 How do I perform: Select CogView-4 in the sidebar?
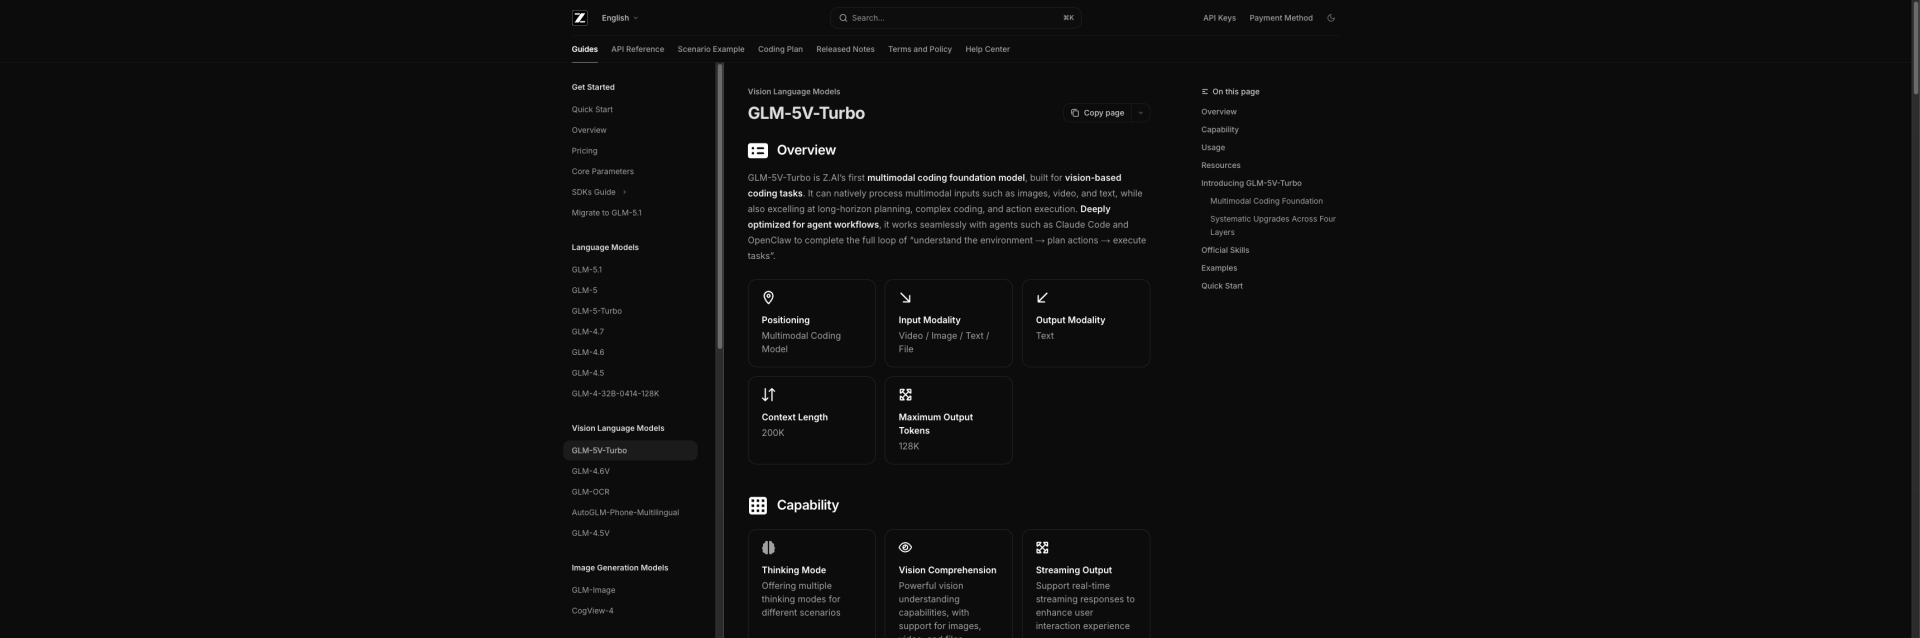[593, 611]
